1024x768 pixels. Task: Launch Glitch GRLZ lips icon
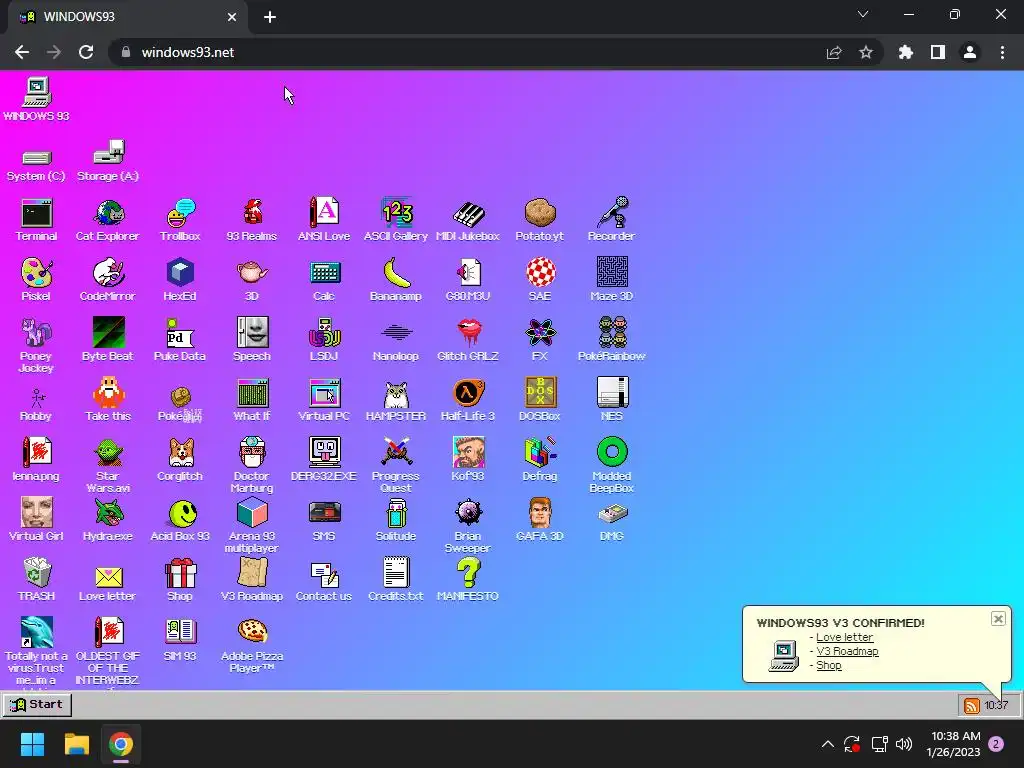468,340
